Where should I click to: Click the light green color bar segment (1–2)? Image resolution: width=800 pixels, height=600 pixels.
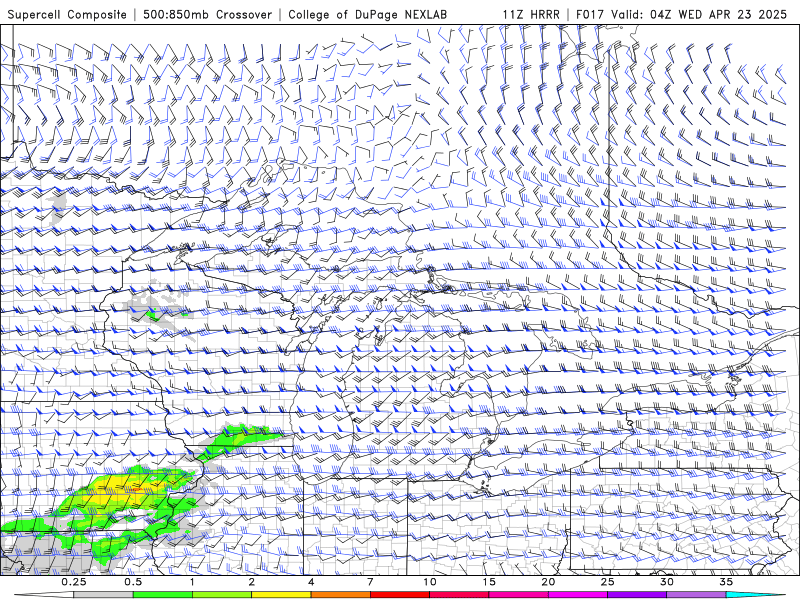pyautogui.click(x=222, y=595)
